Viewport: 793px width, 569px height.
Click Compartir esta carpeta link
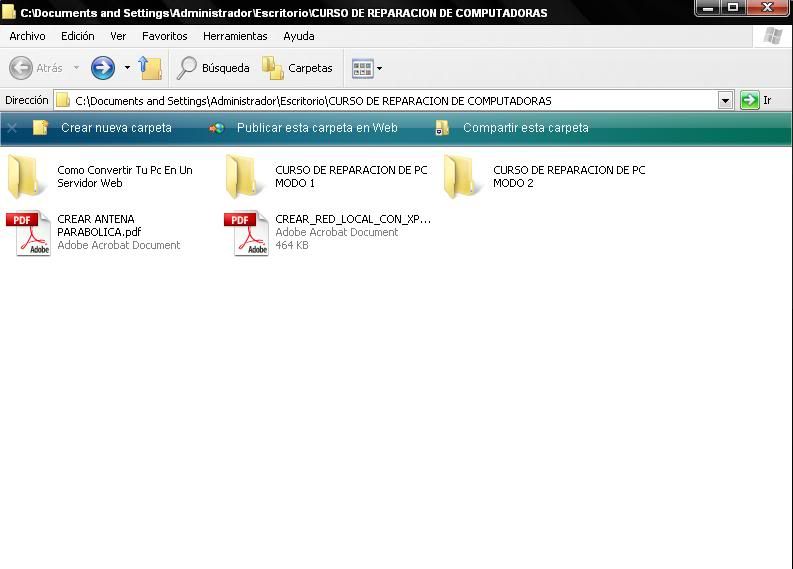pyautogui.click(x=526, y=128)
